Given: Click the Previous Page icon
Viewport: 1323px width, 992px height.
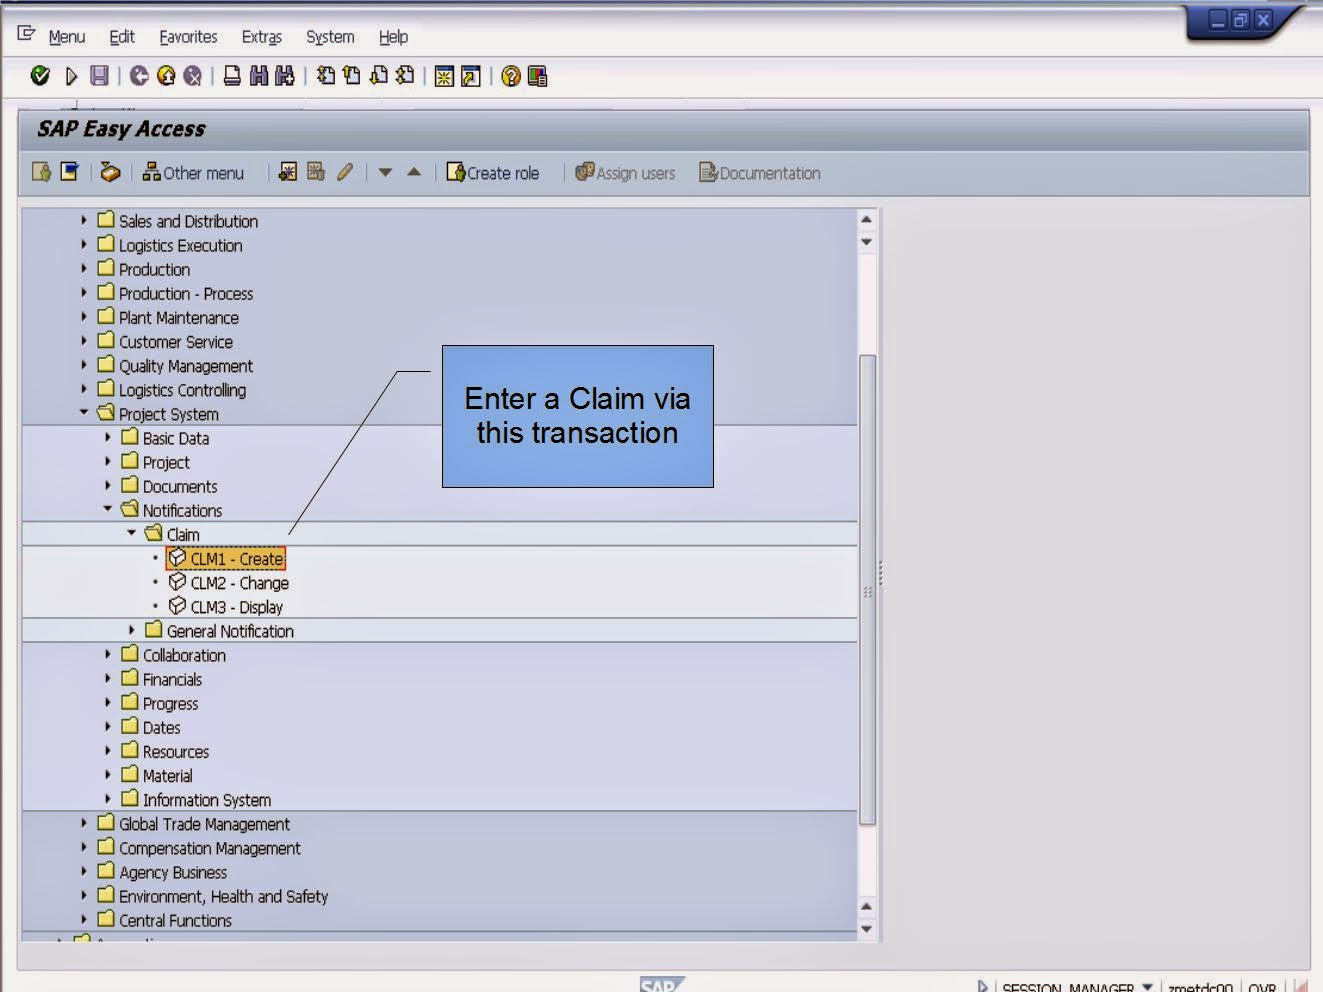Looking at the screenshot, I should point(352,76).
